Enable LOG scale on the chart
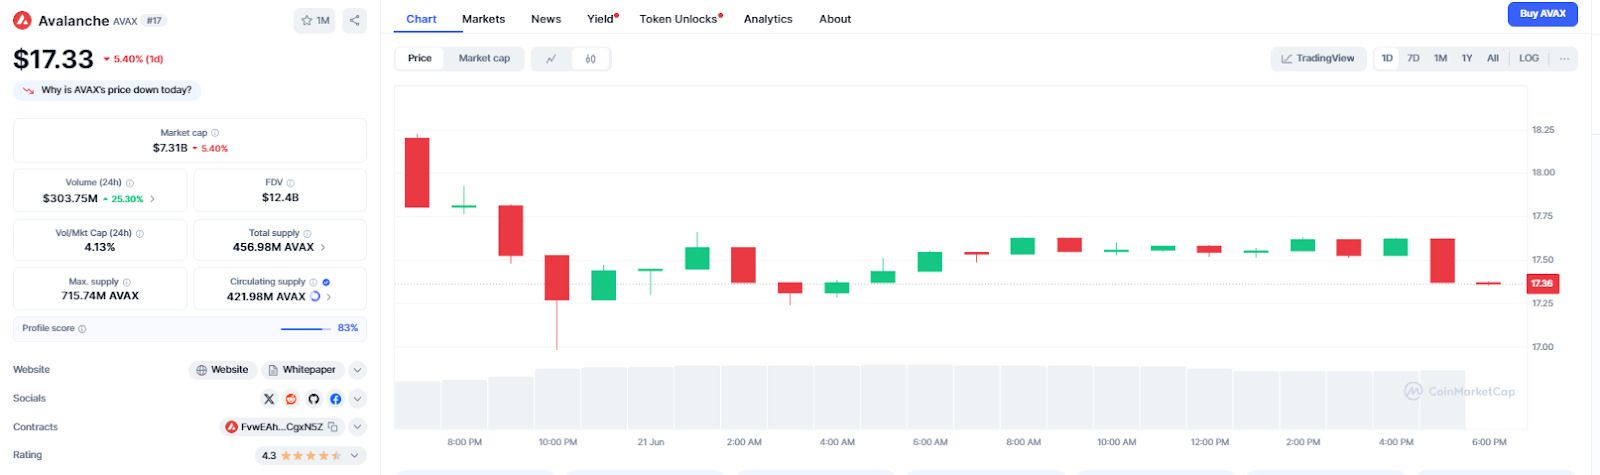This screenshot has width=1600, height=475. pyautogui.click(x=1528, y=59)
